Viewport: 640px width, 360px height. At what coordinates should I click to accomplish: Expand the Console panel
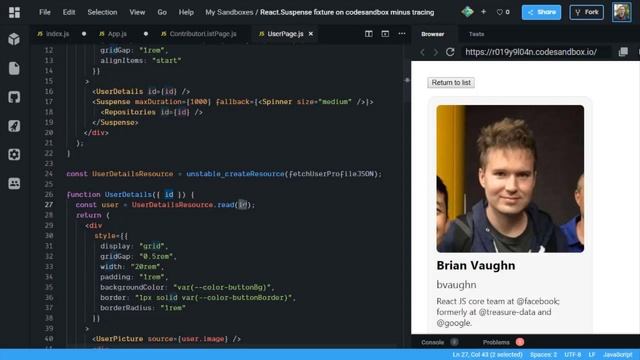(433, 342)
